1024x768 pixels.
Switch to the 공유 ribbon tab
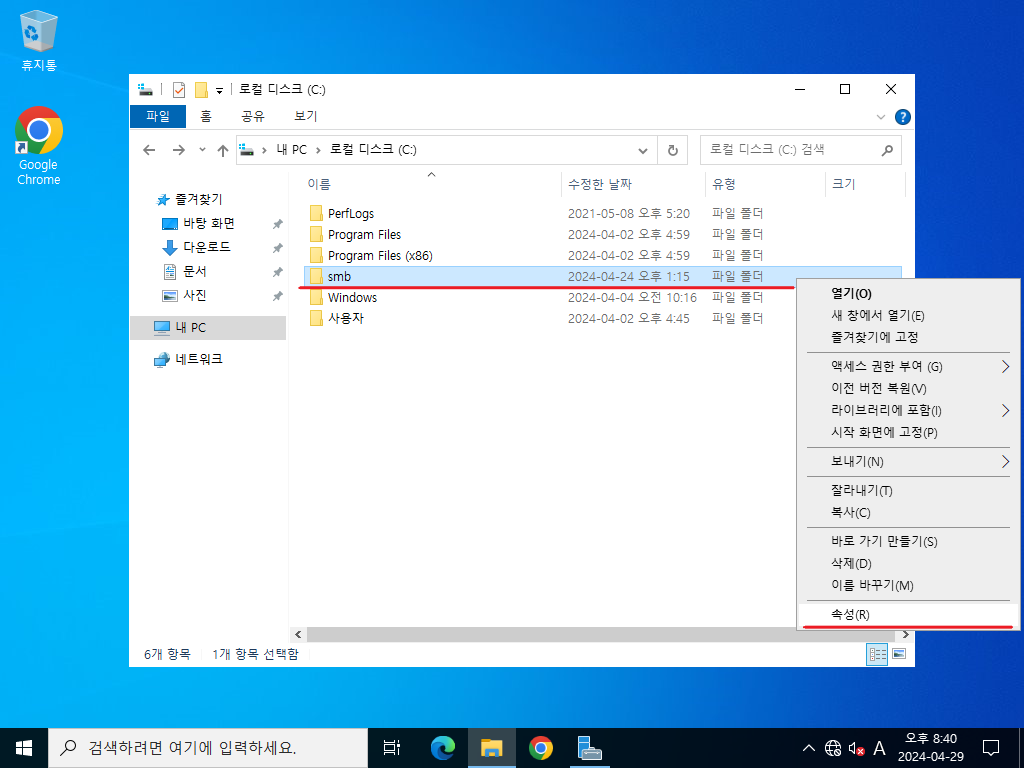tap(253, 116)
